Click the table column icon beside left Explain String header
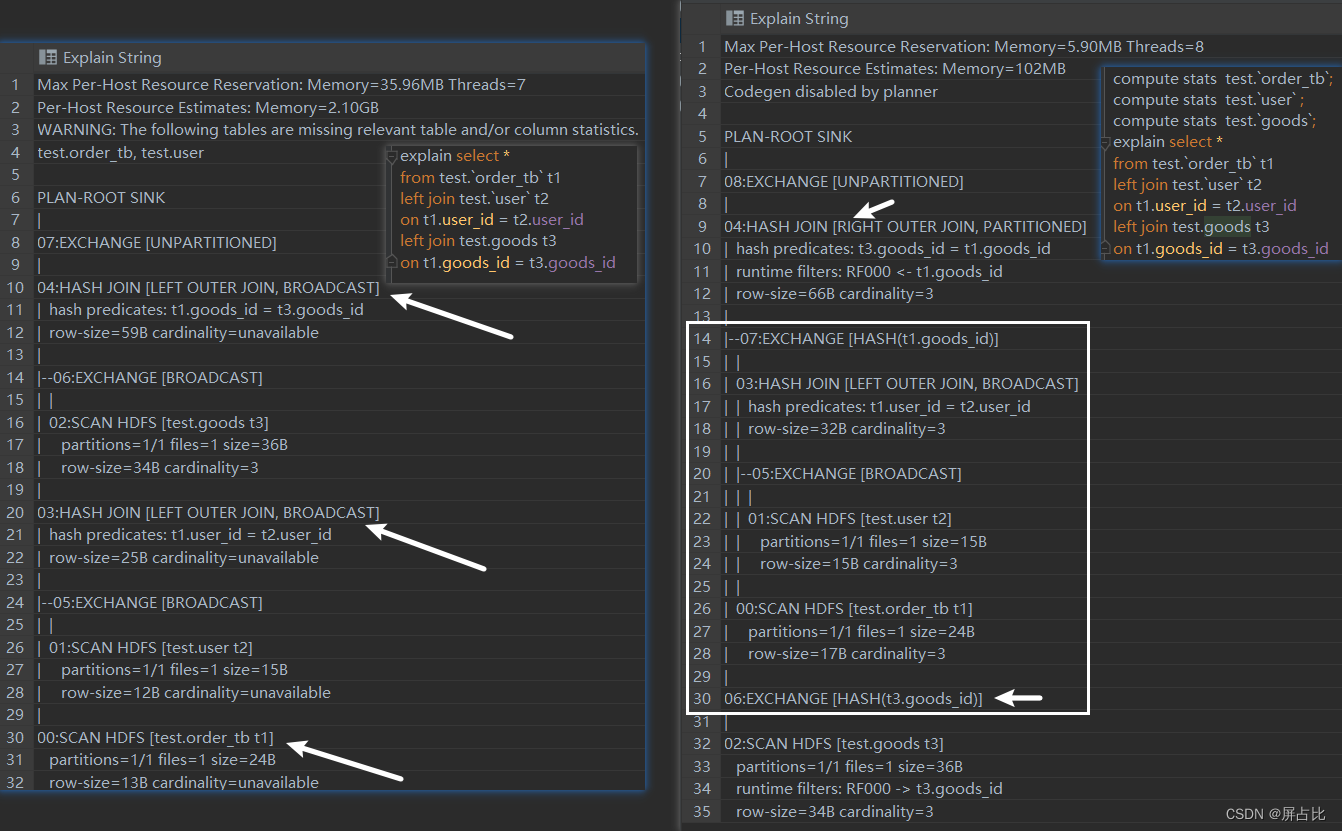 (x=47, y=57)
